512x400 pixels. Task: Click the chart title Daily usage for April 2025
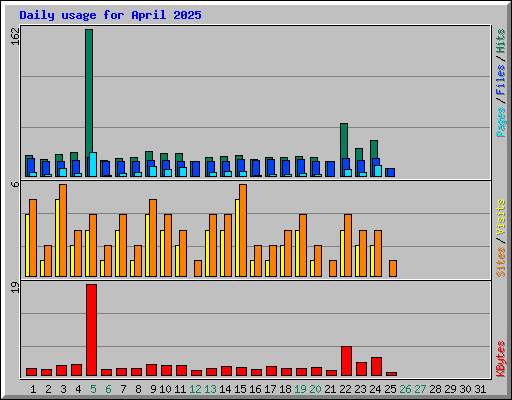coord(110,15)
